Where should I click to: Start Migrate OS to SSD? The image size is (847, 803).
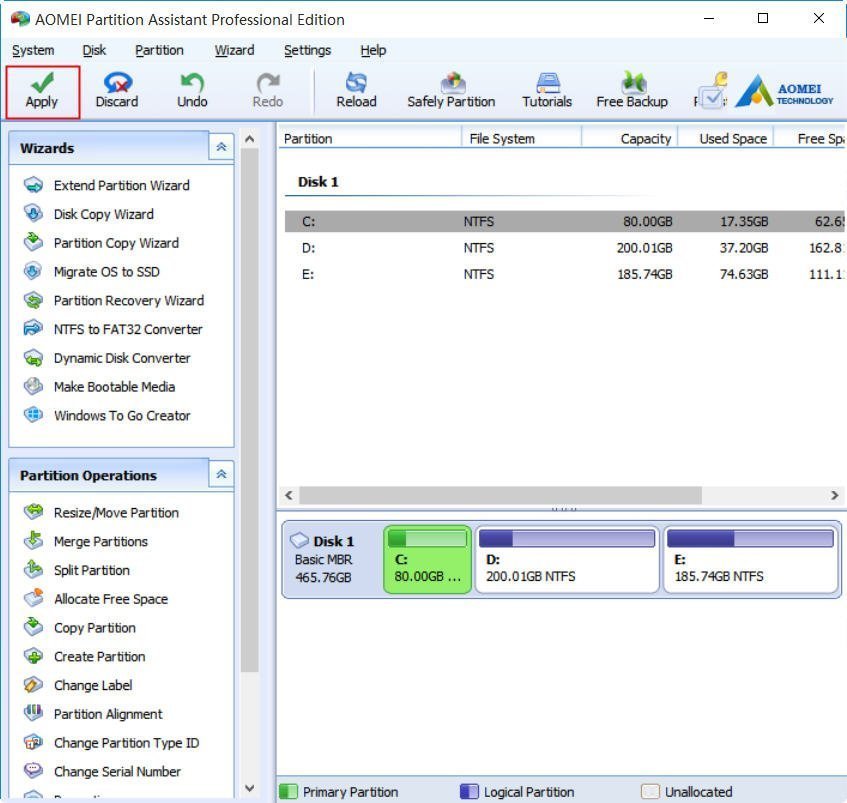point(92,272)
